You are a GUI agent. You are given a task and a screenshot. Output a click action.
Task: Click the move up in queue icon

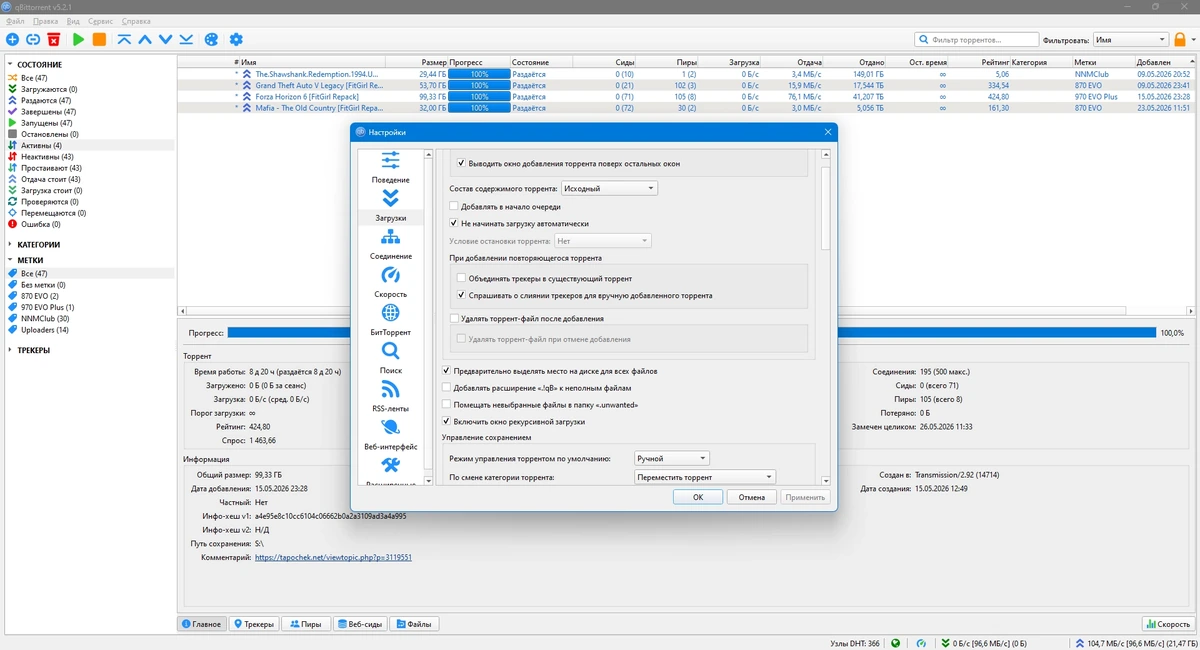pos(145,39)
